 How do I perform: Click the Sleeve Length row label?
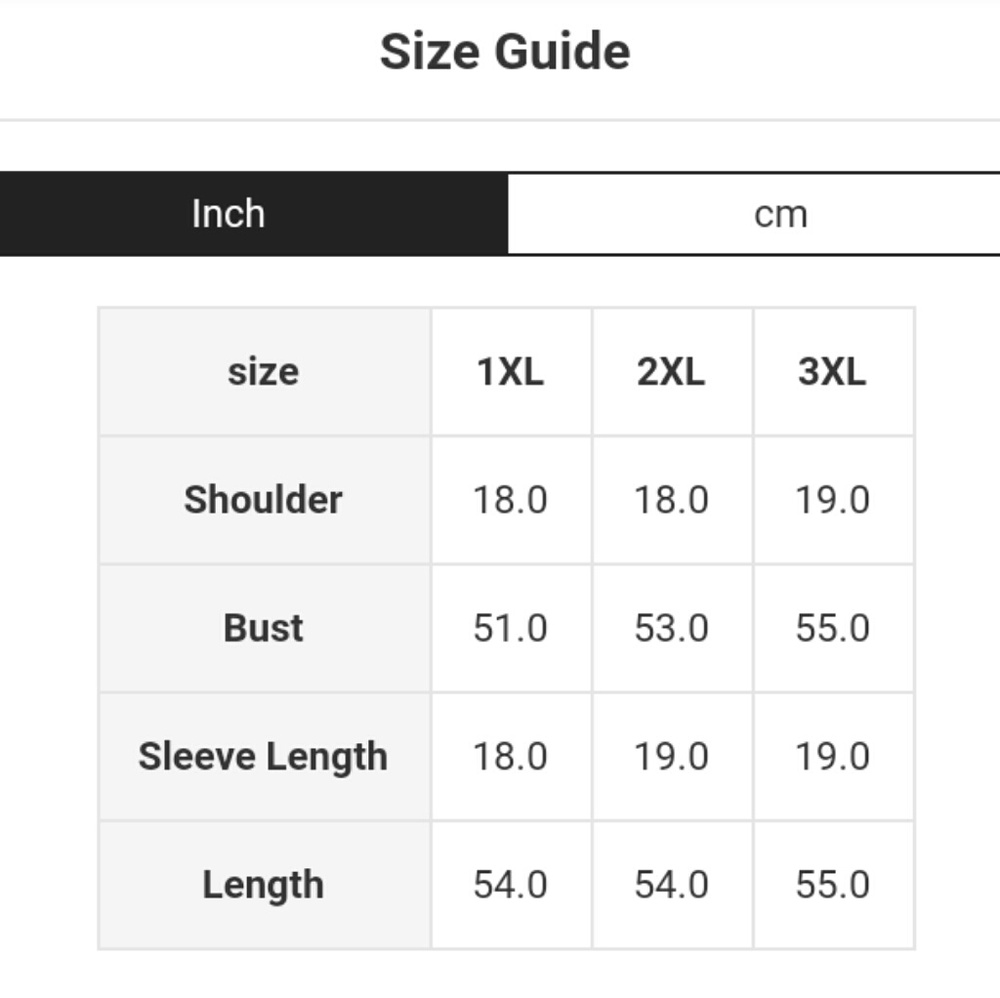click(263, 756)
